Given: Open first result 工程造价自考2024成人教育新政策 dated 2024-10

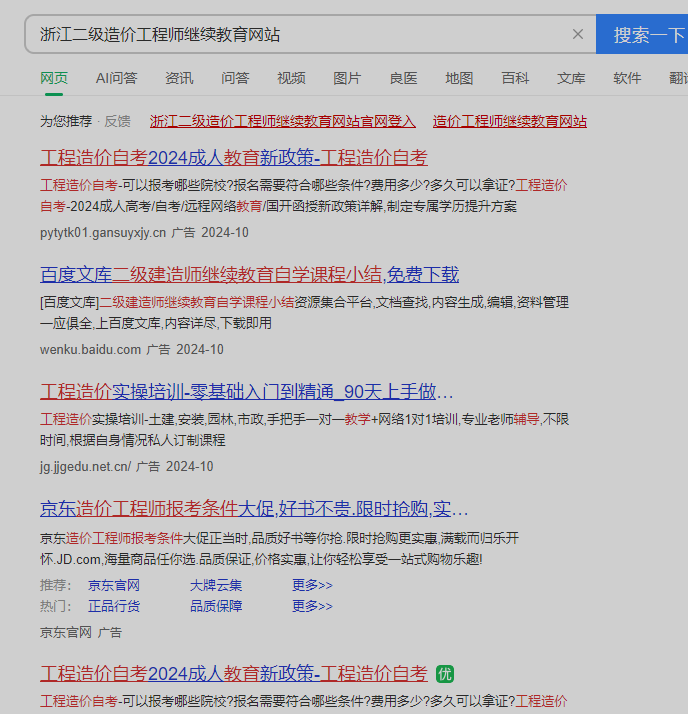Looking at the screenshot, I should (x=234, y=158).
